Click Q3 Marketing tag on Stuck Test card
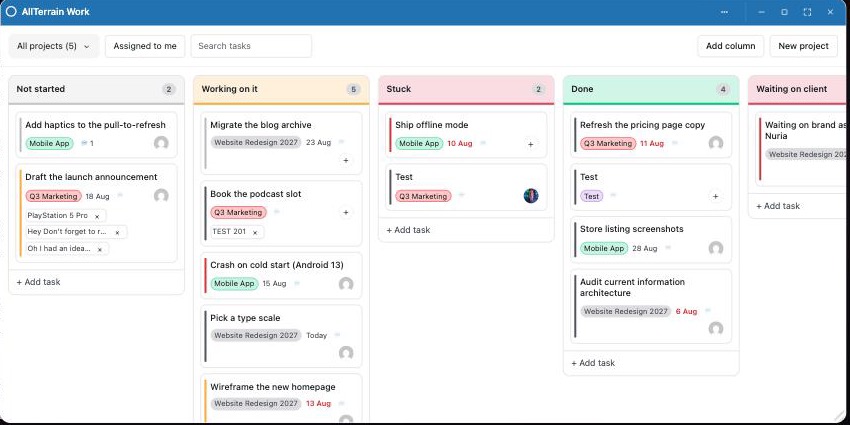 [x=423, y=196]
